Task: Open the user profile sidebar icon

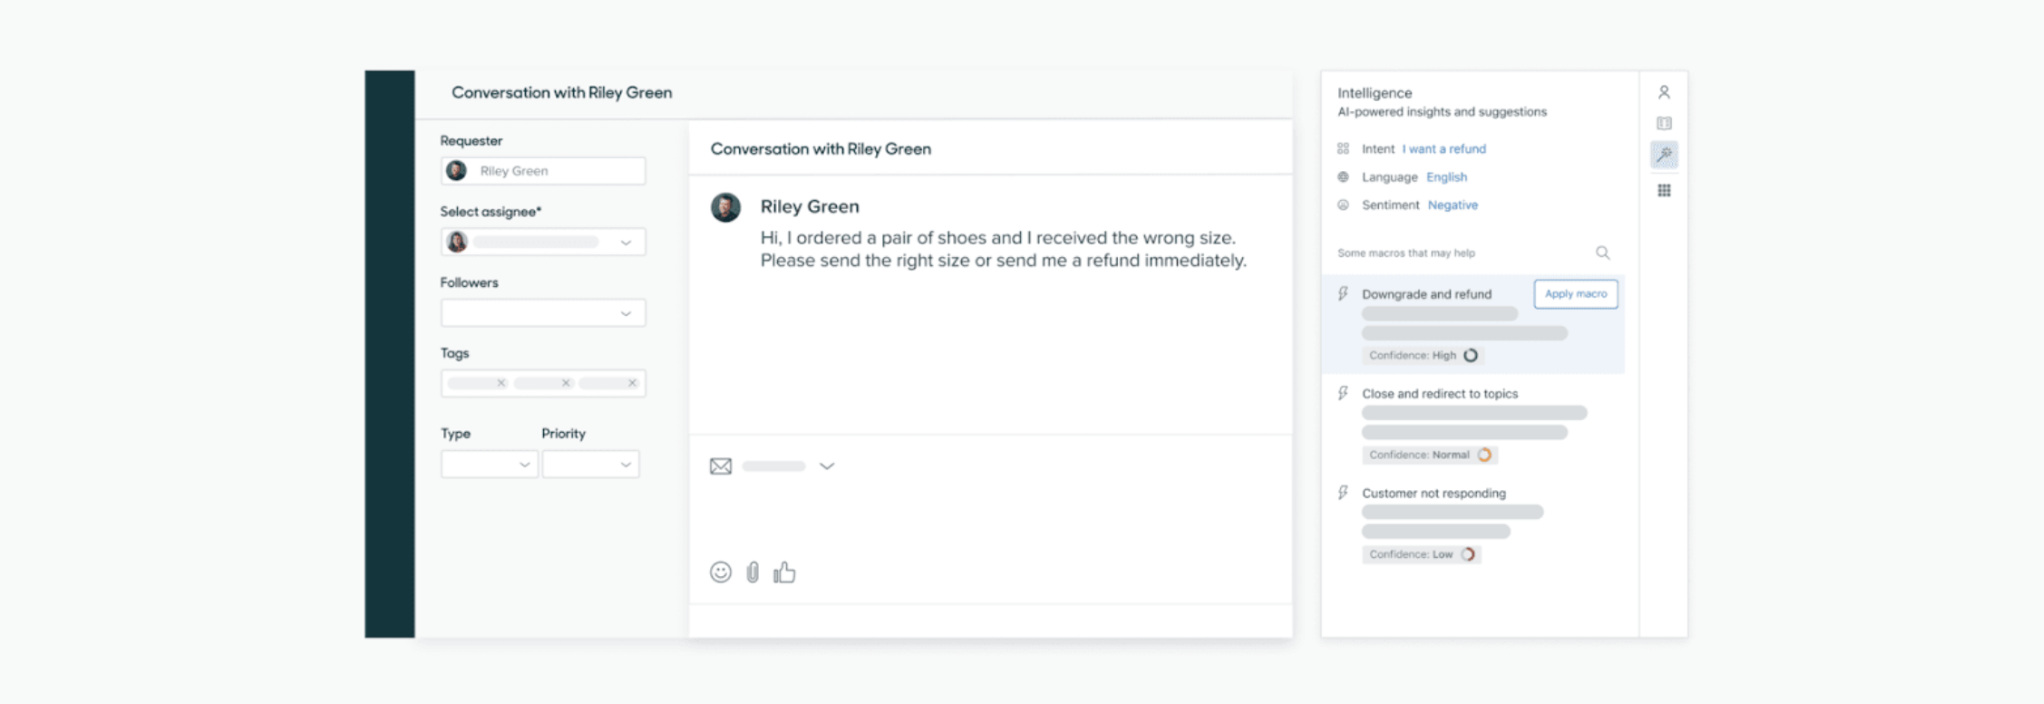Action: click(x=1664, y=92)
